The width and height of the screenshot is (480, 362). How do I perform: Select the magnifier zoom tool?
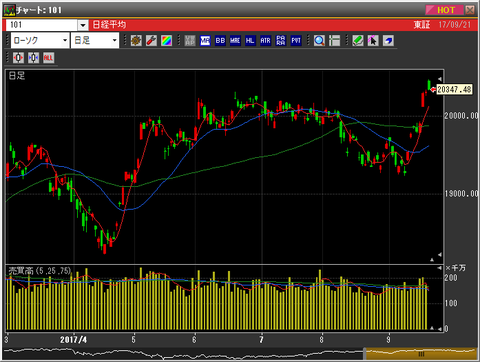(x=319, y=41)
